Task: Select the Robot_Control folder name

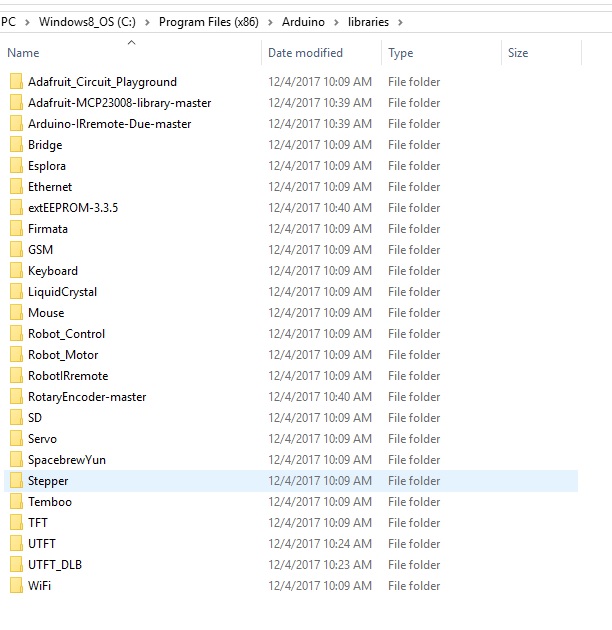Action: pyautogui.click(x=66, y=333)
